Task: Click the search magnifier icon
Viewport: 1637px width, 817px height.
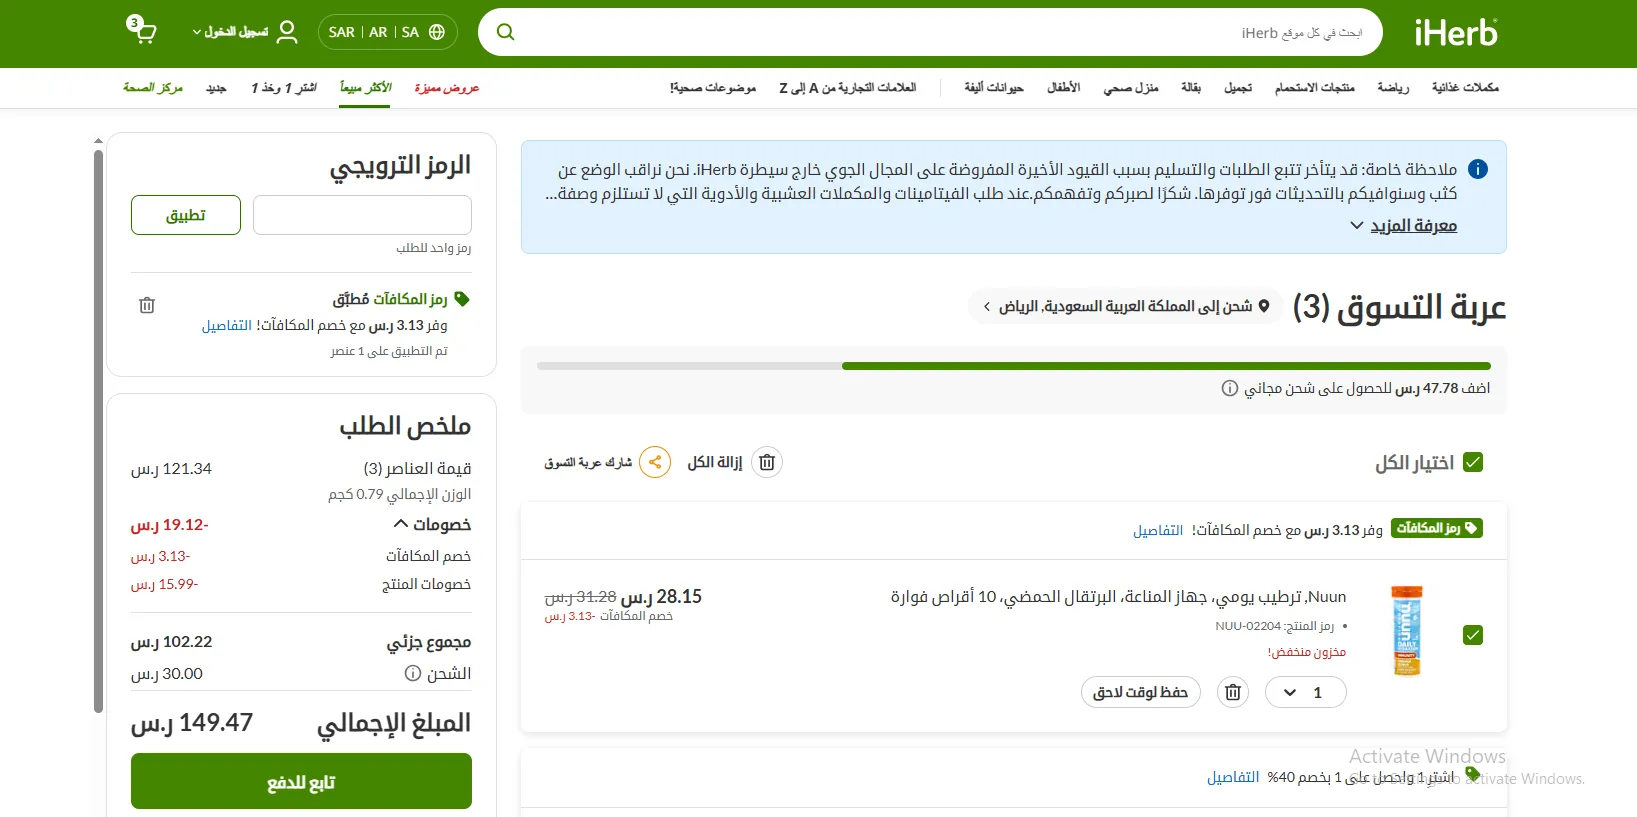Action: click(506, 32)
